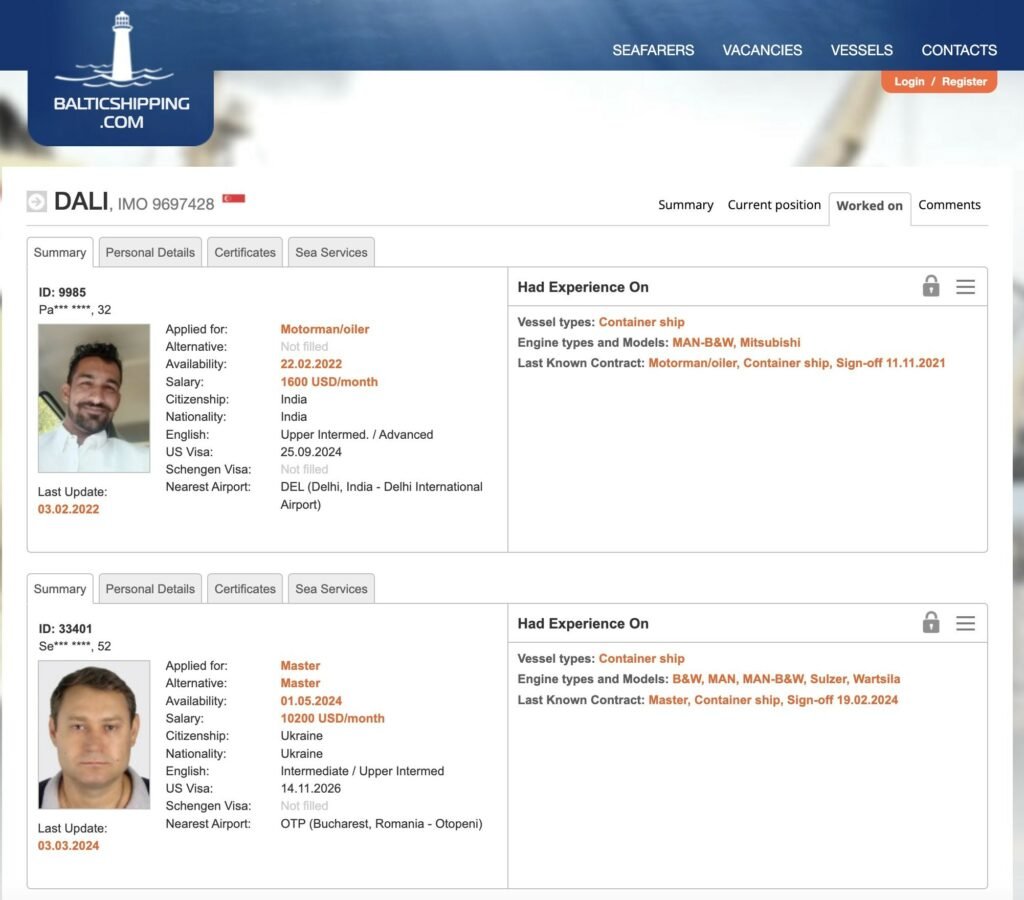Screen dimensions: 1024x900
Task: Click the 10200 USD/month salary value
Action: coord(332,718)
